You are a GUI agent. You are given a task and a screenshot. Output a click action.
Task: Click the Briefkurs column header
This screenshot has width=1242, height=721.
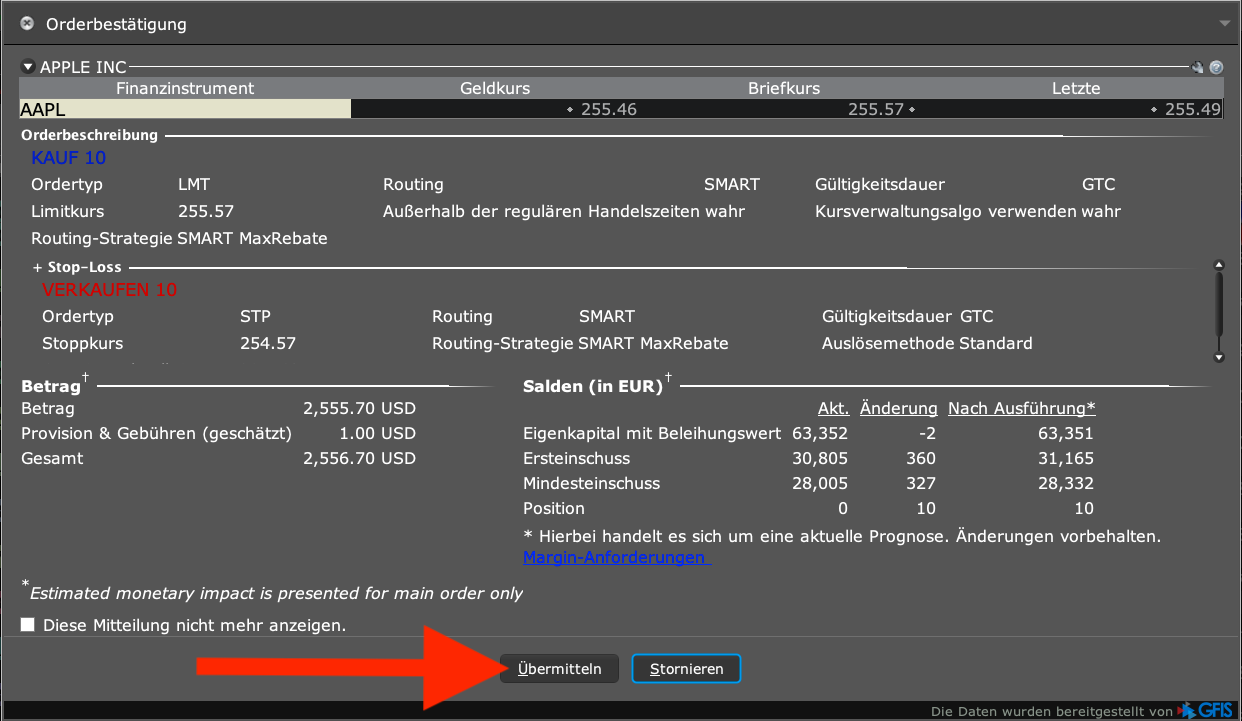(x=784, y=88)
